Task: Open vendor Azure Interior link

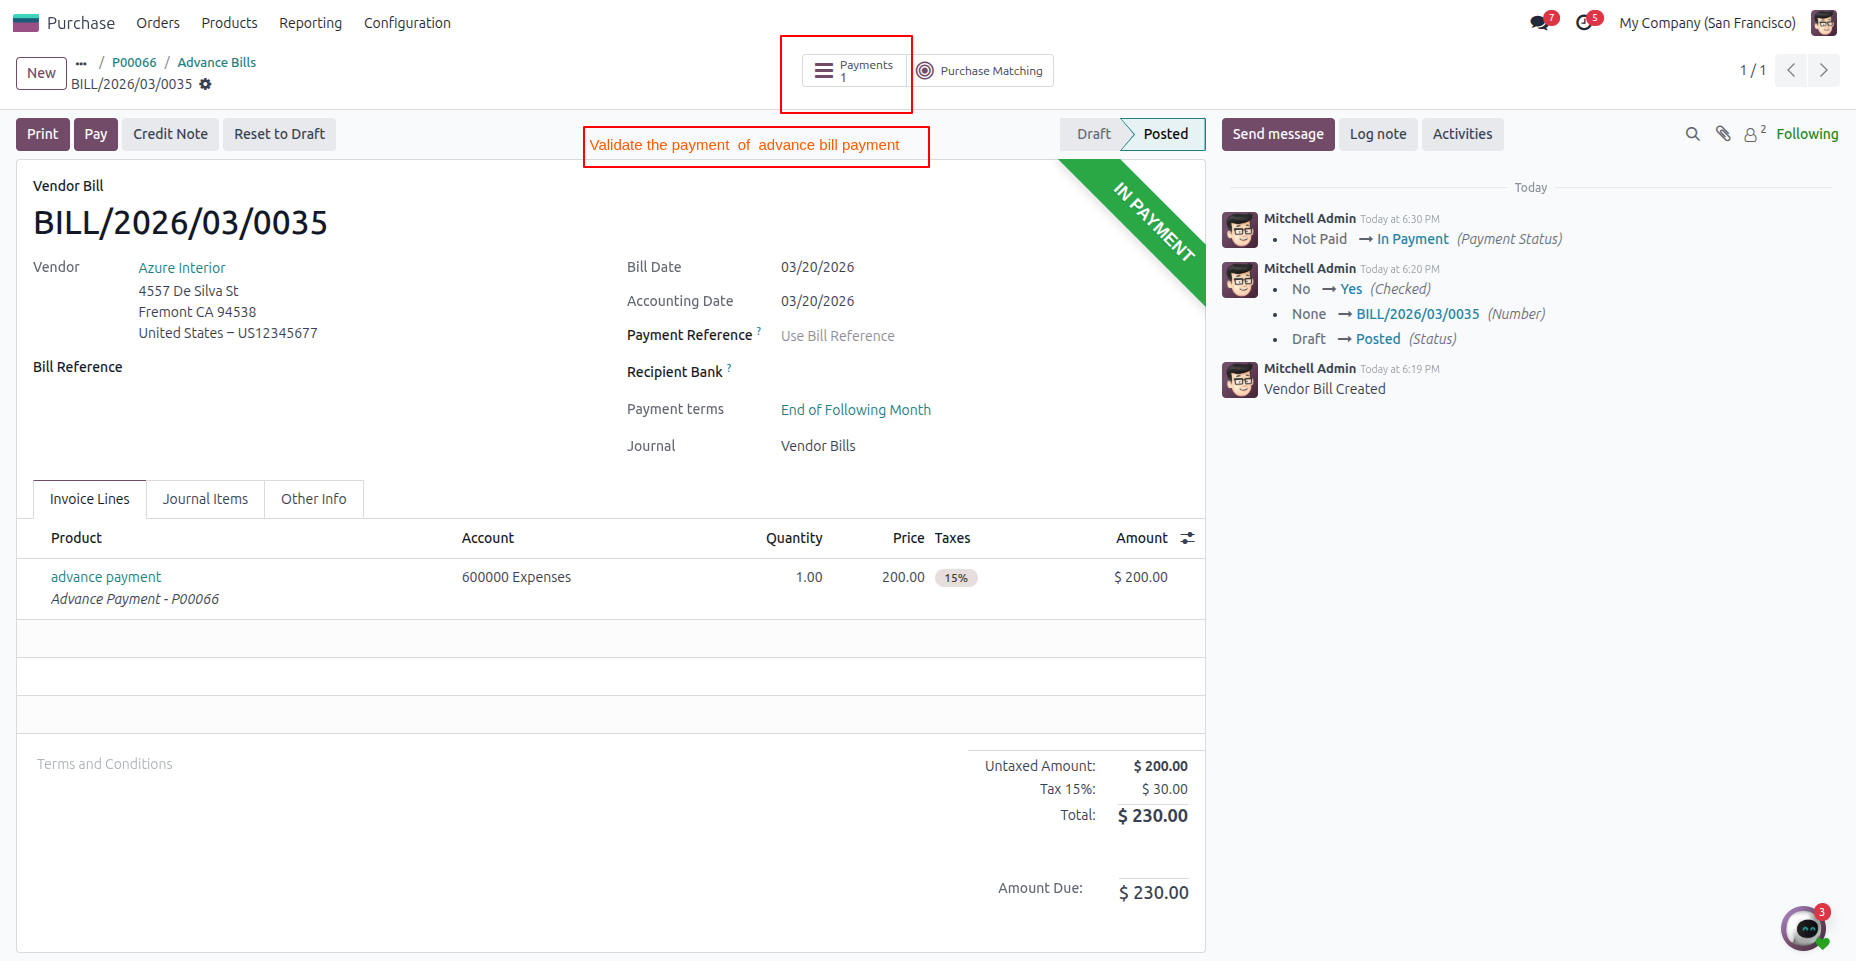Action: pos(182,268)
